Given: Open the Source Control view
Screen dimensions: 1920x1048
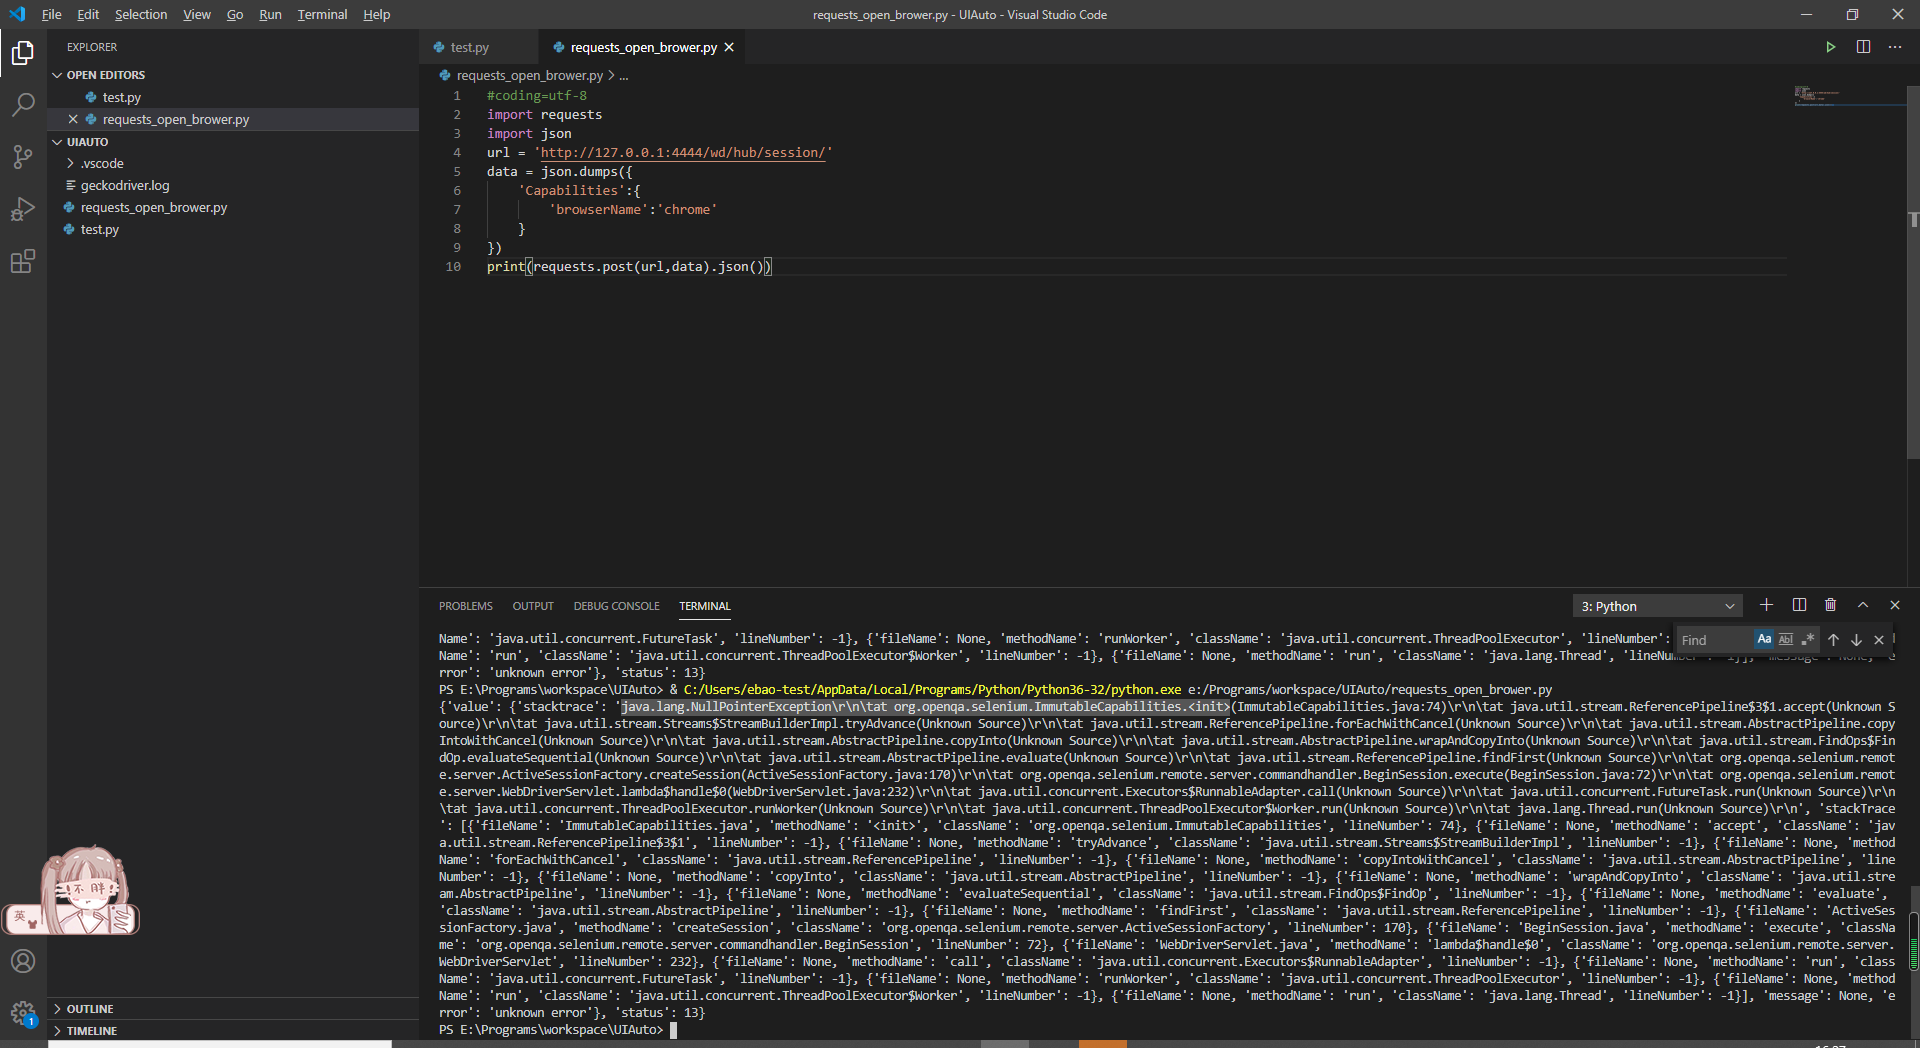Looking at the screenshot, I should coord(23,157).
